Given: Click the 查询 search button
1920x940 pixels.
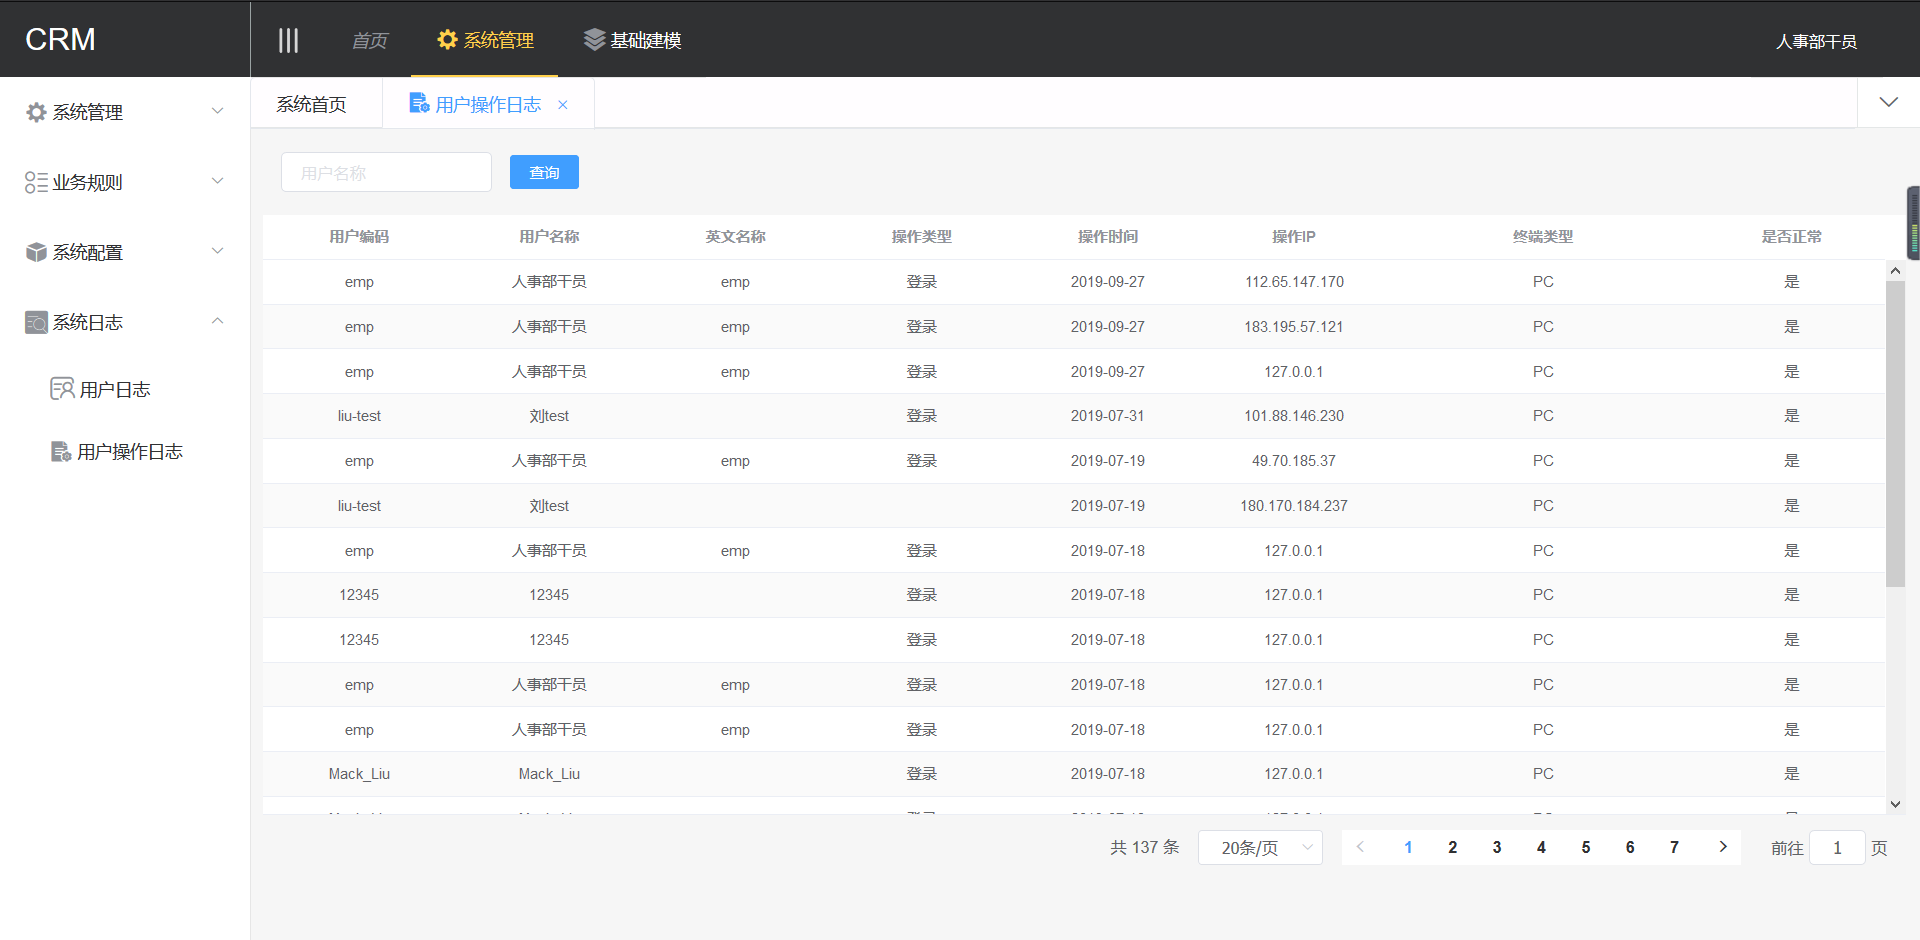Looking at the screenshot, I should [544, 172].
